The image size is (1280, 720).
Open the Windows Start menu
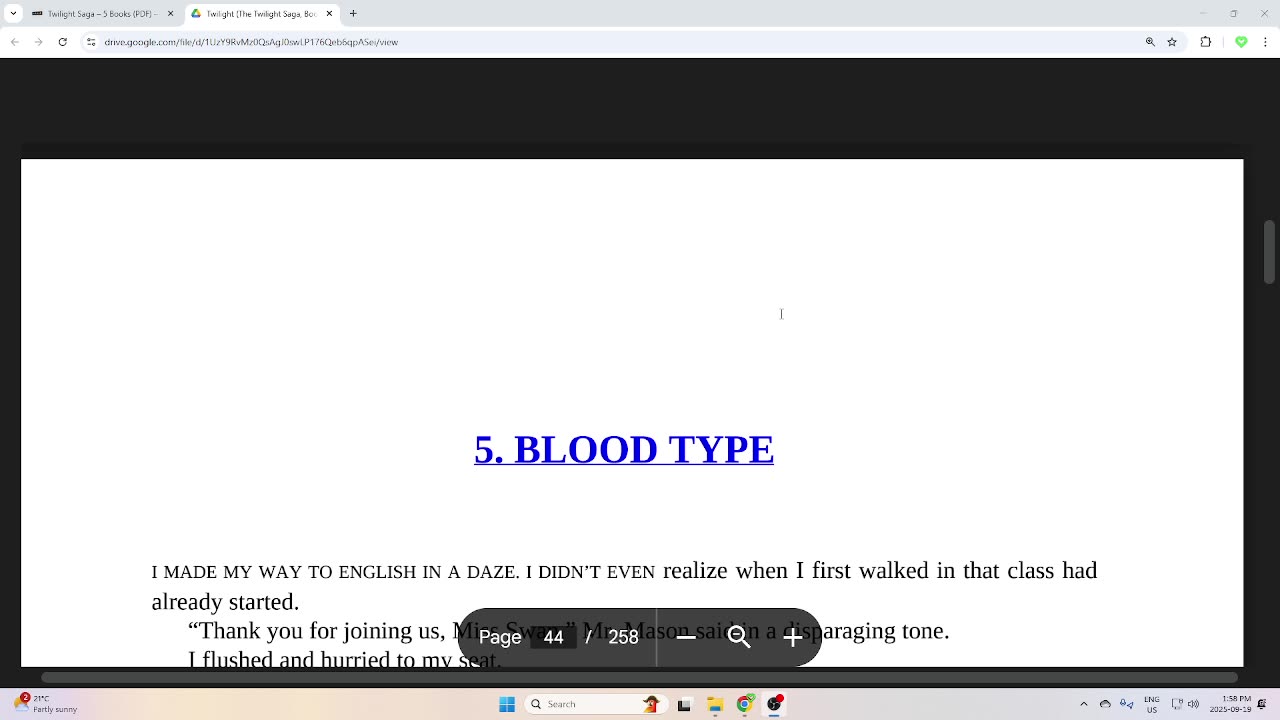point(507,704)
